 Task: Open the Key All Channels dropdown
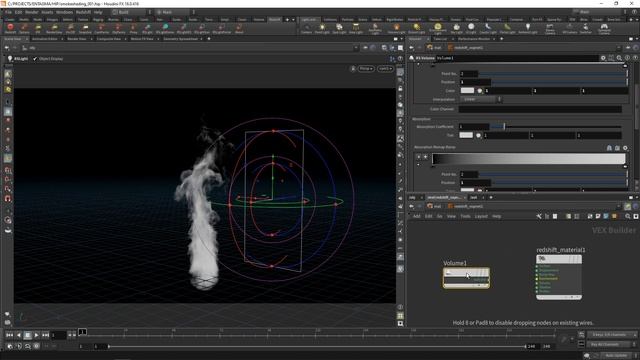click(612, 344)
